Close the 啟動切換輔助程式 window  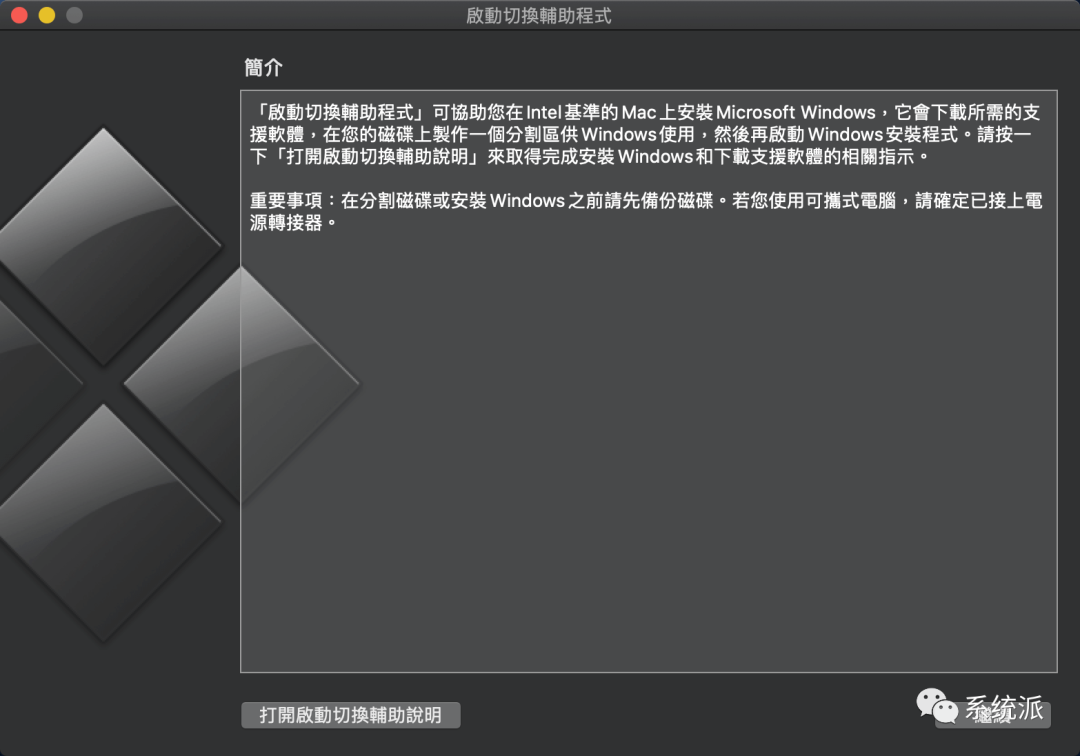(x=19, y=15)
